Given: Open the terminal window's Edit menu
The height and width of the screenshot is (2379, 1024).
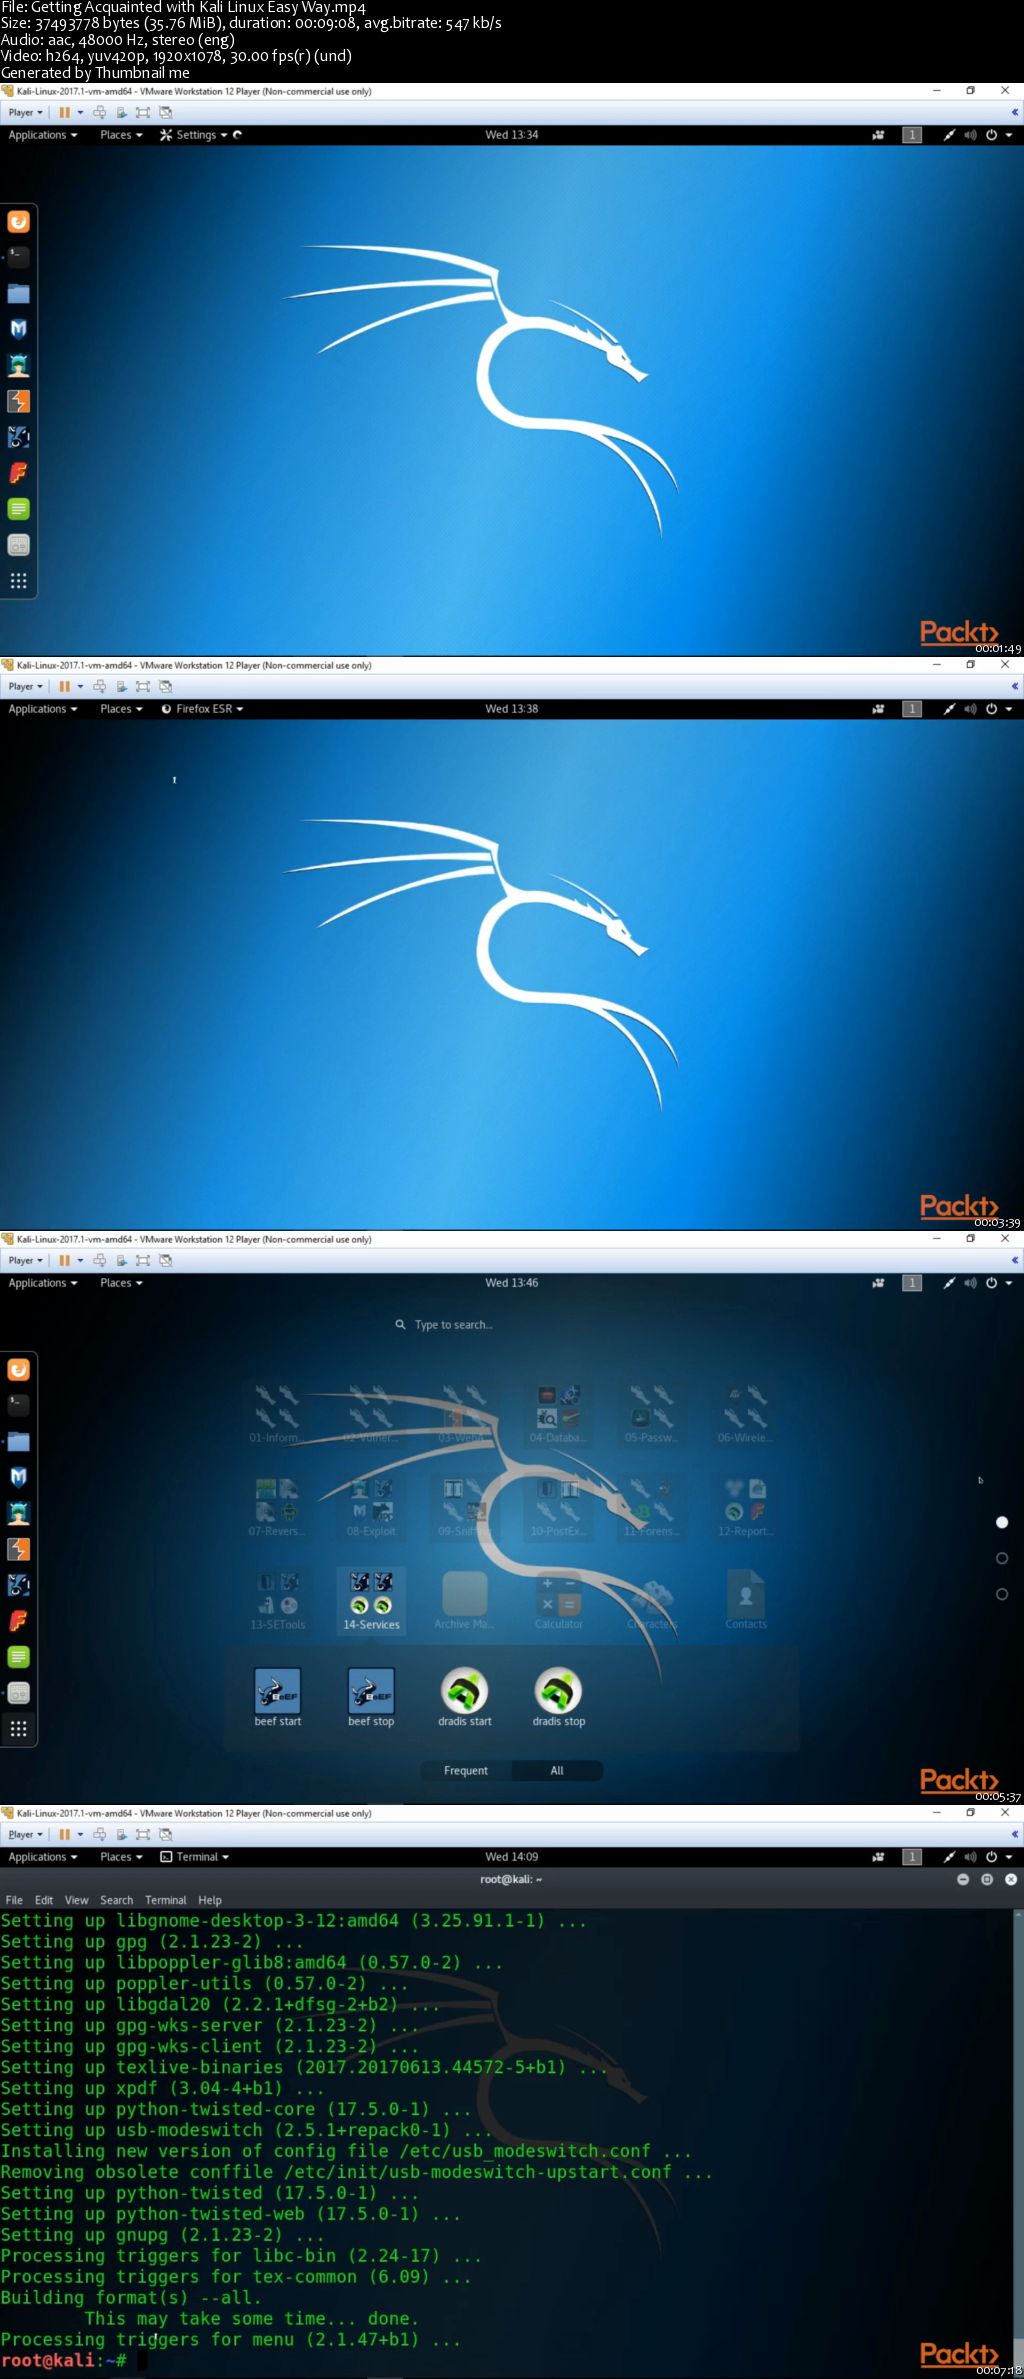Looking at the screenshot, I should [44, 1900].
